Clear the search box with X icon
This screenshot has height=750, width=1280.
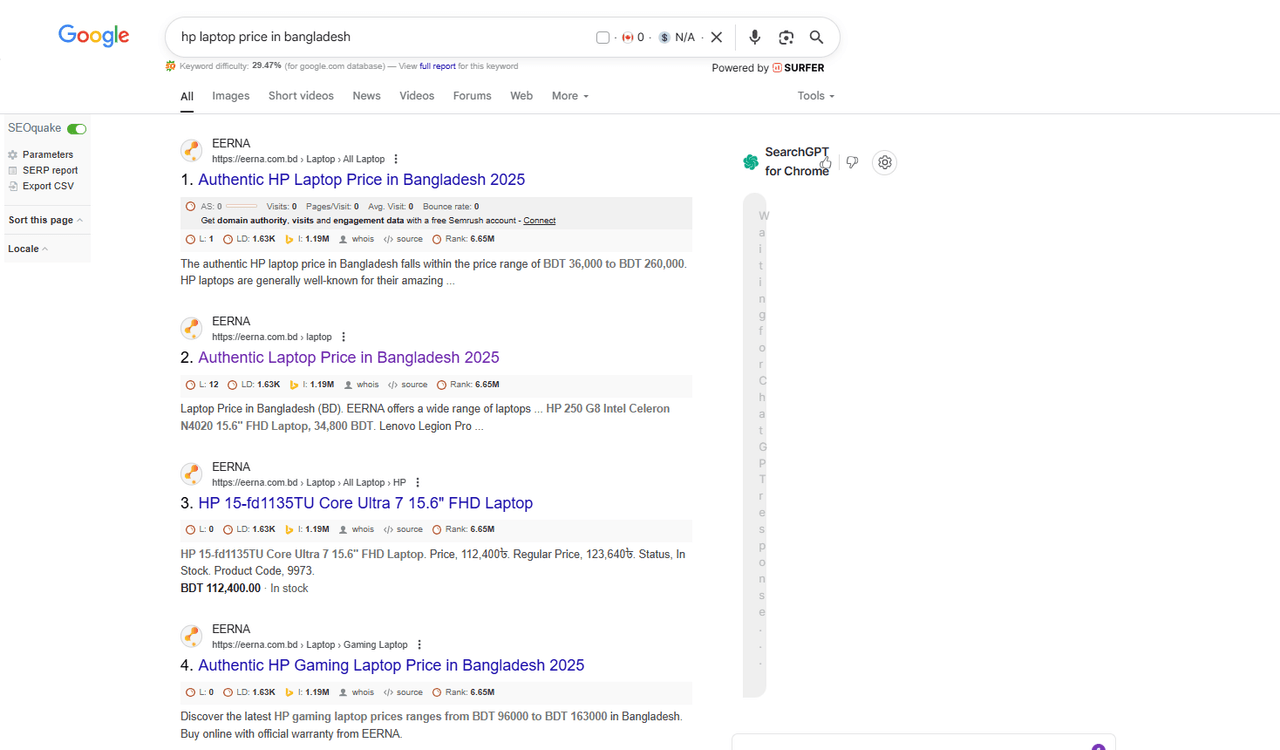716,37
